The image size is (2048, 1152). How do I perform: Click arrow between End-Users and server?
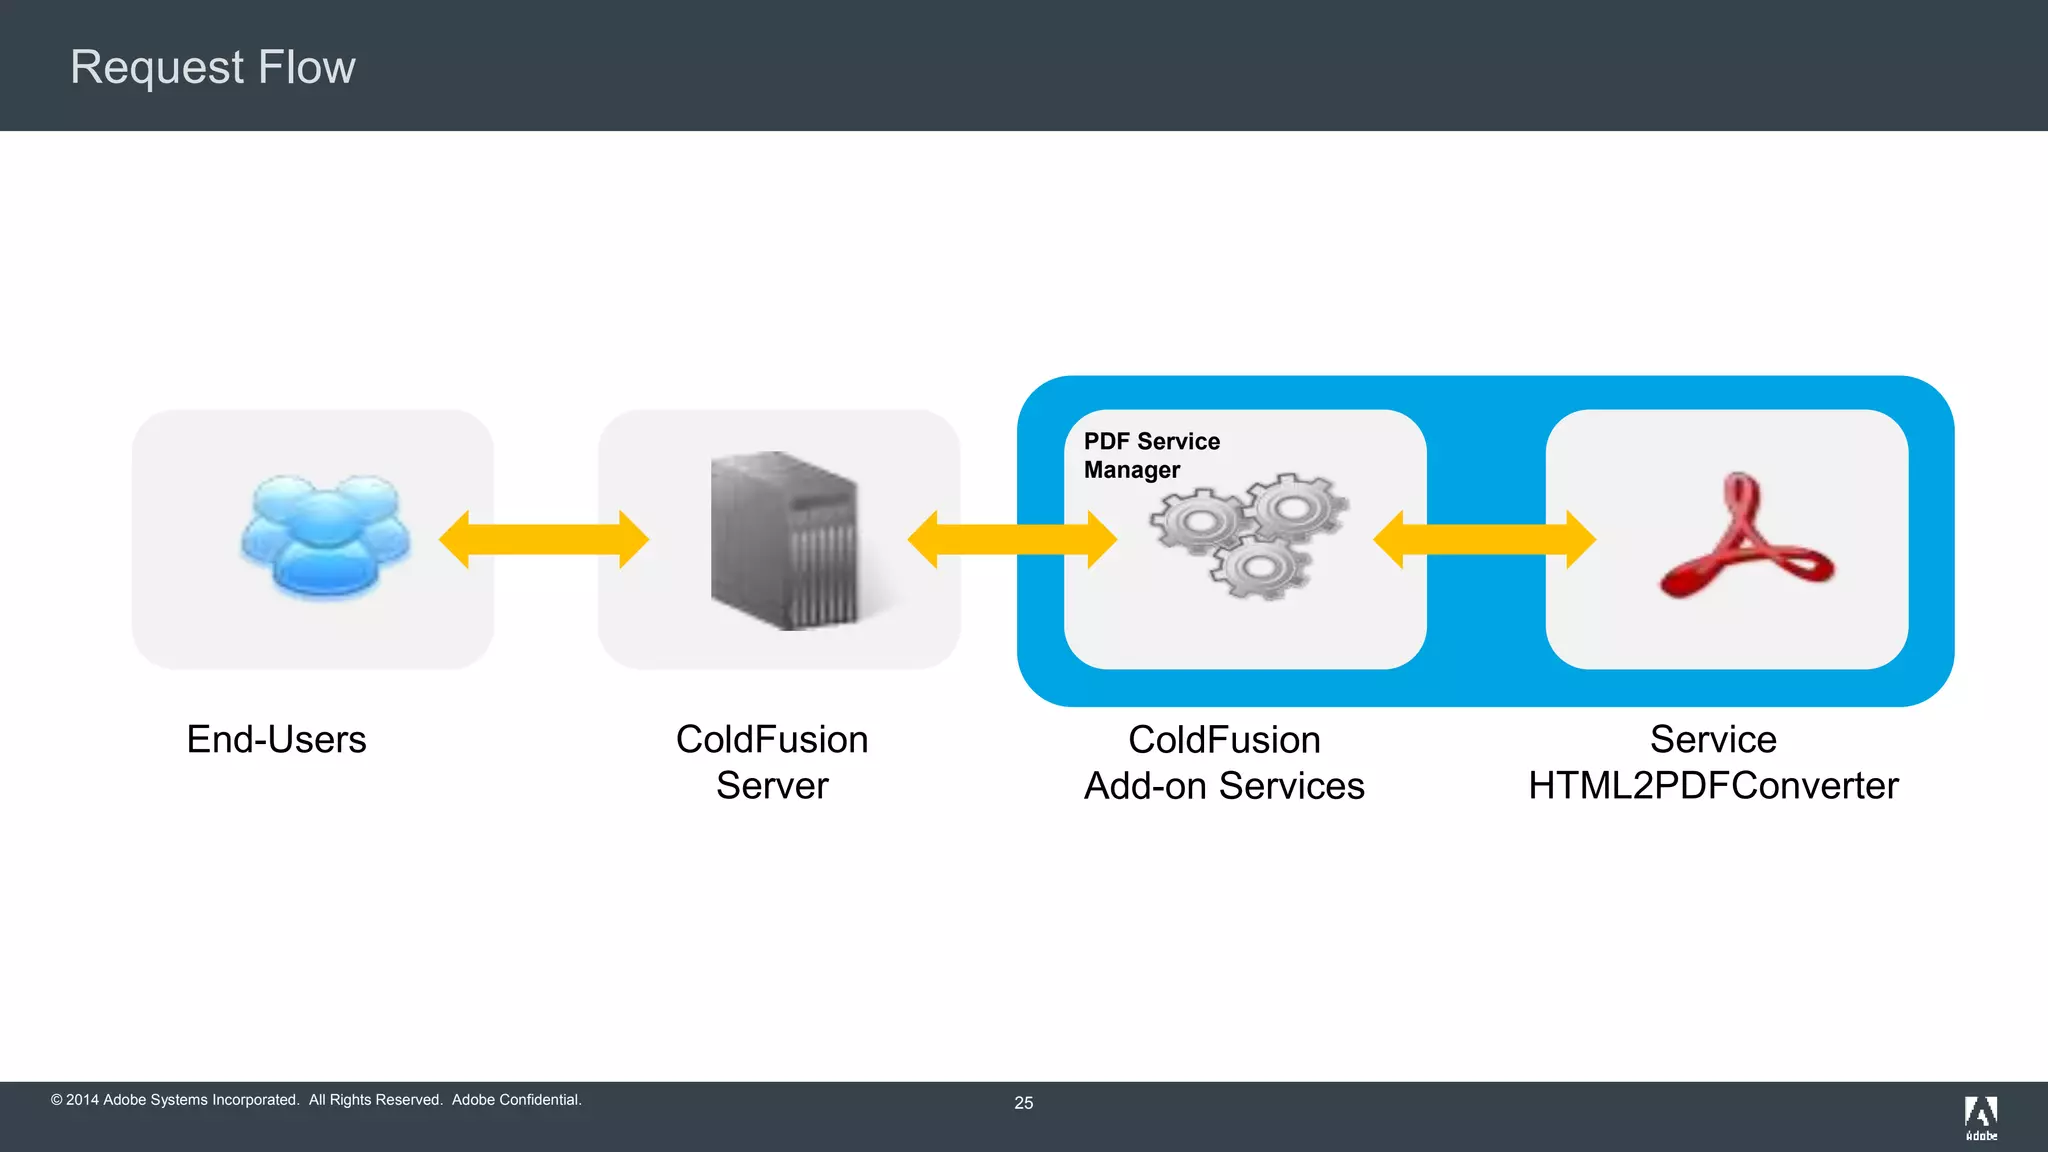tap(544, 540)
